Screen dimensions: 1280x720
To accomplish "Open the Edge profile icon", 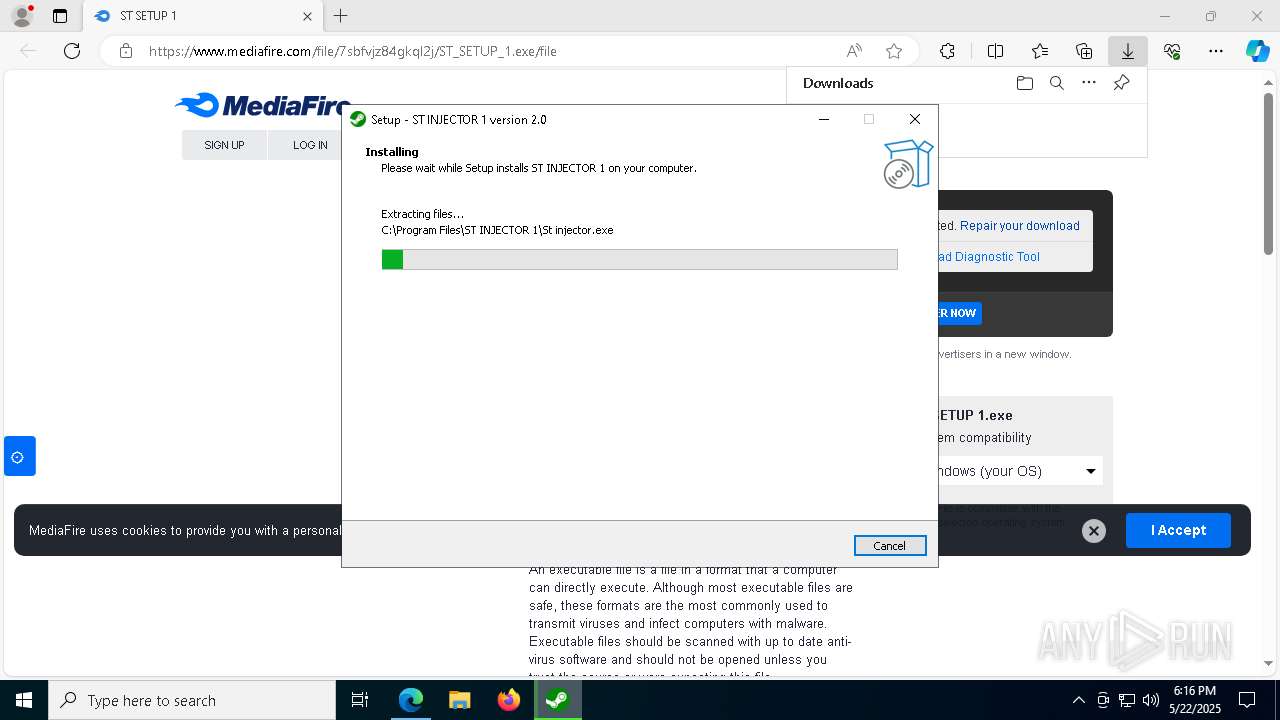I will 21,16.
